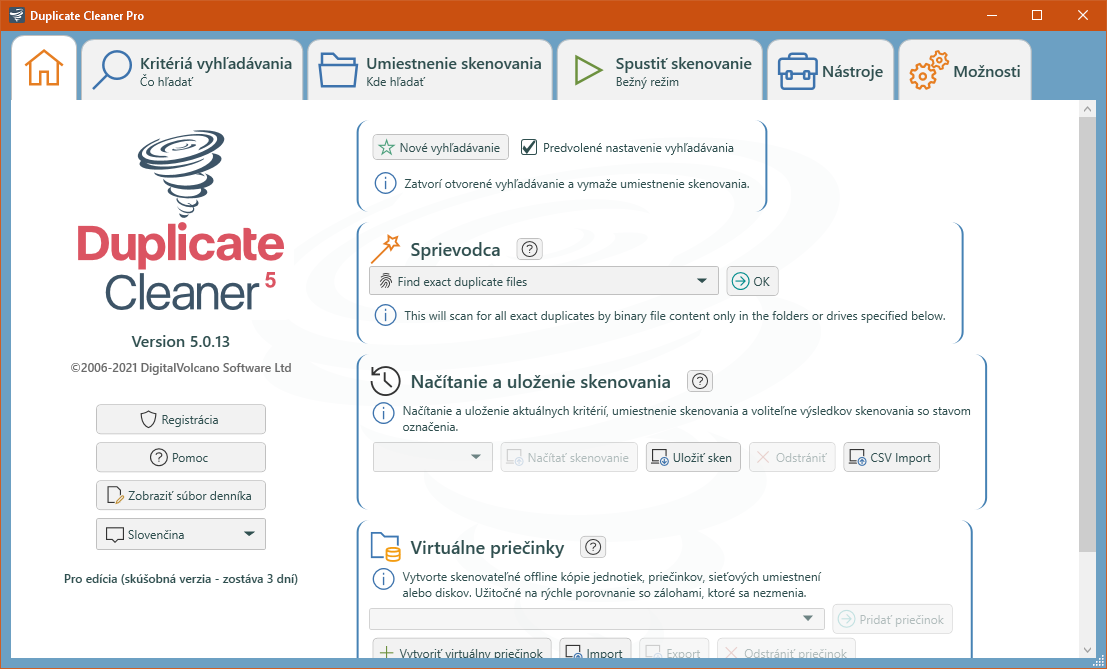
Task: Click the toolbox icon on Nástroje tab
Action: pos(797,72)
